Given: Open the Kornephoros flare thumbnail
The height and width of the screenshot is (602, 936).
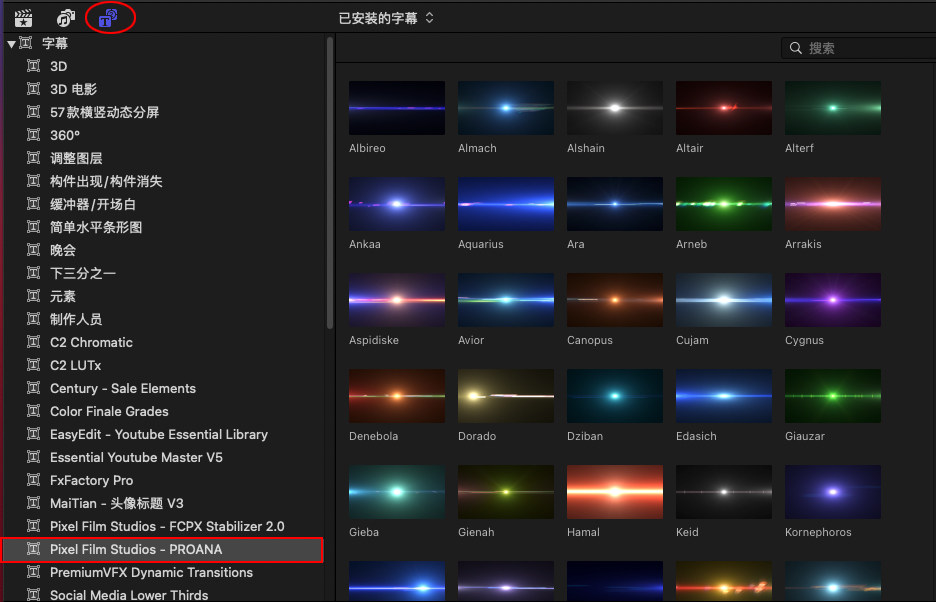Looking at the screenshot, I should [x=833, y=492].
